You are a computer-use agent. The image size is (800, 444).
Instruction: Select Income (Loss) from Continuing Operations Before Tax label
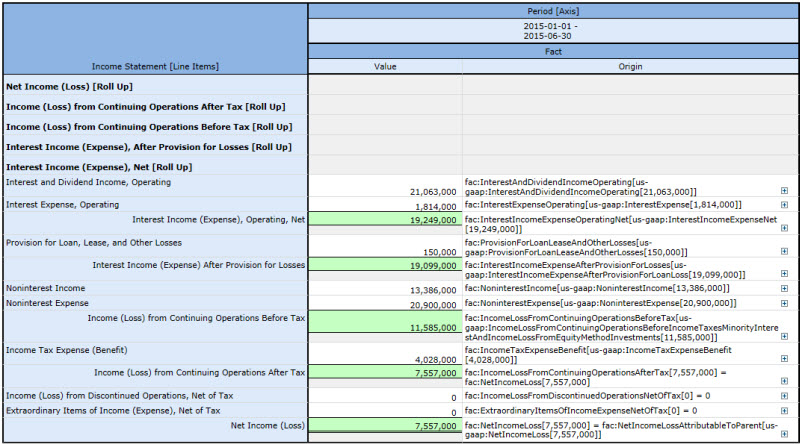click(196, 318)
